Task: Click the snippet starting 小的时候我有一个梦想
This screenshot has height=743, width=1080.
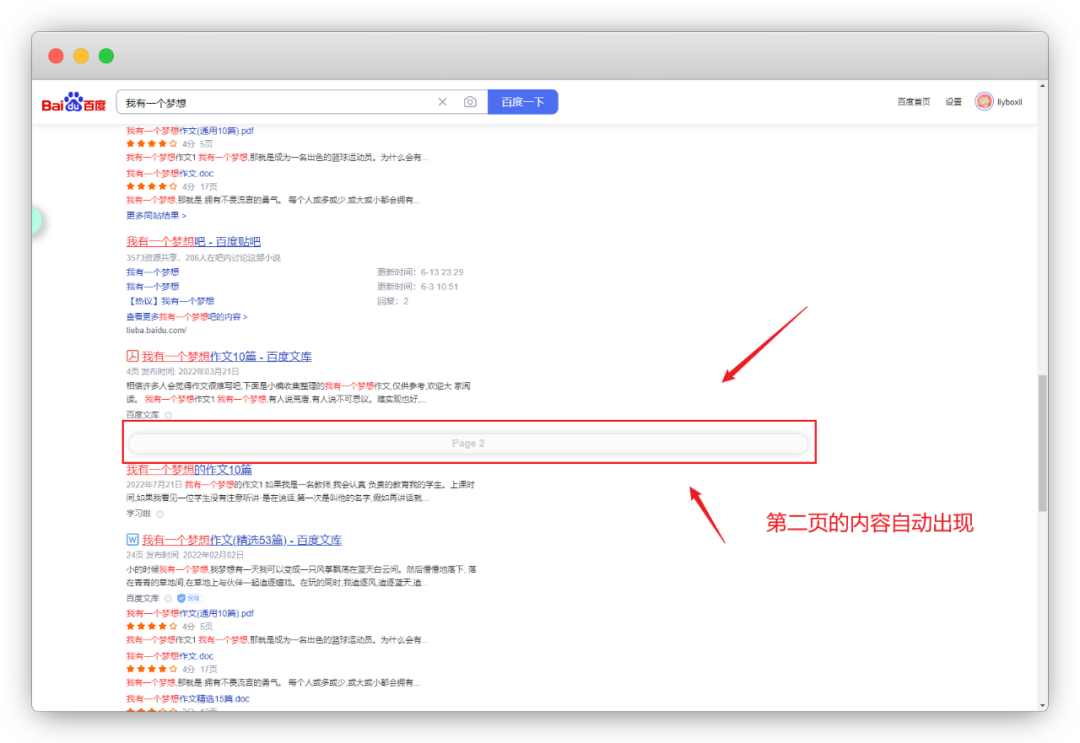Action: pos(301,576)
